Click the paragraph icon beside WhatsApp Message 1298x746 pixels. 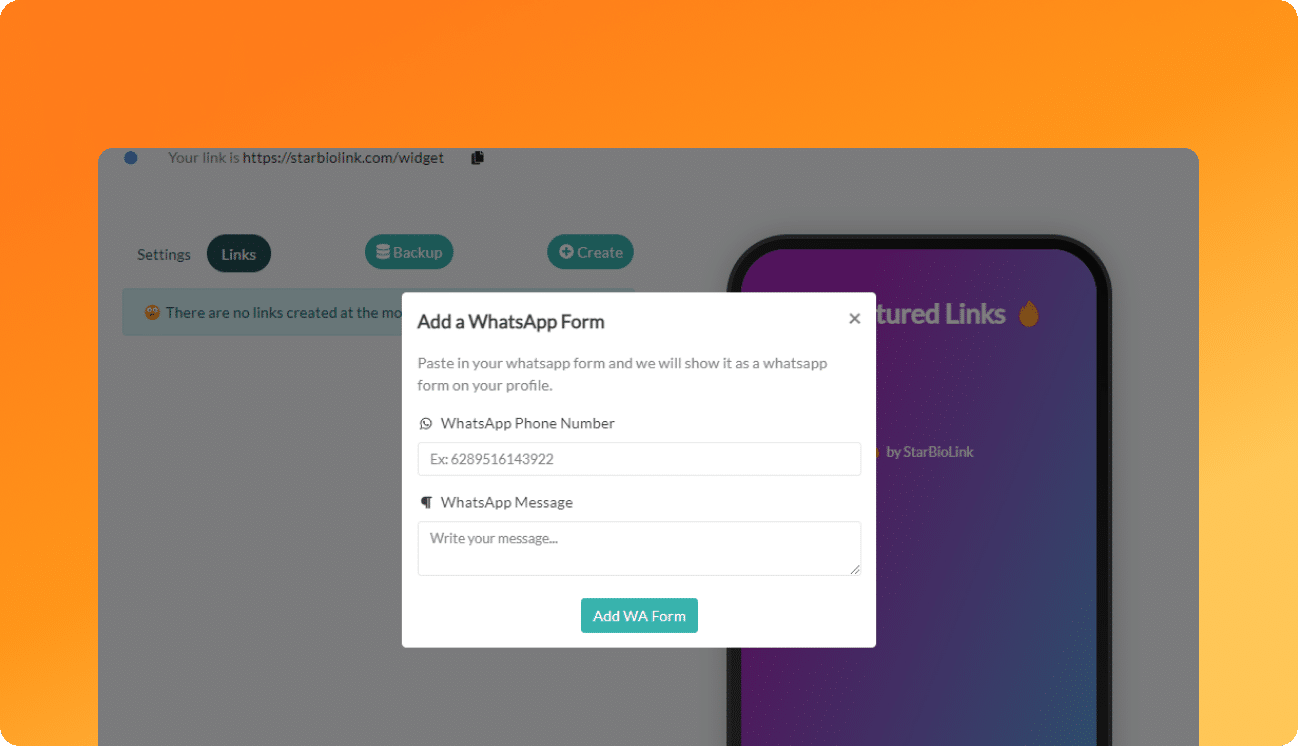(425, 502)
